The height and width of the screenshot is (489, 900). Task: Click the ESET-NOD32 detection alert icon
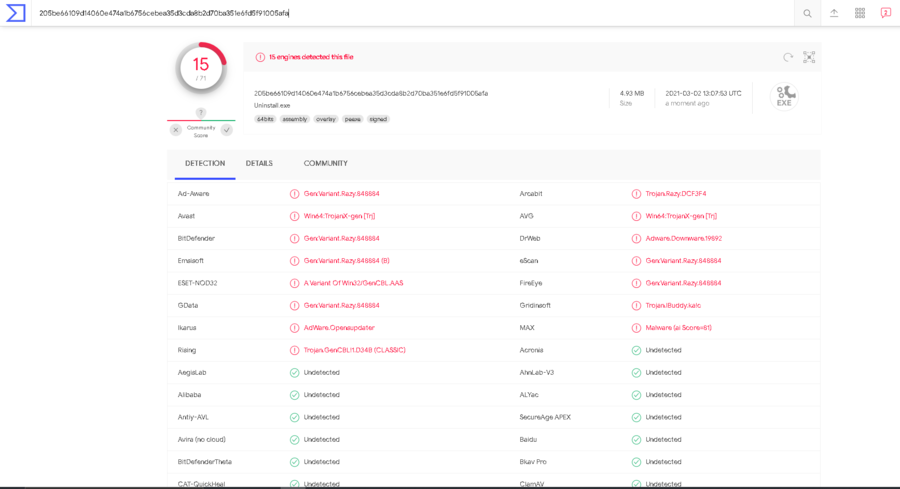pyautogui.click(x=294, y=284)
